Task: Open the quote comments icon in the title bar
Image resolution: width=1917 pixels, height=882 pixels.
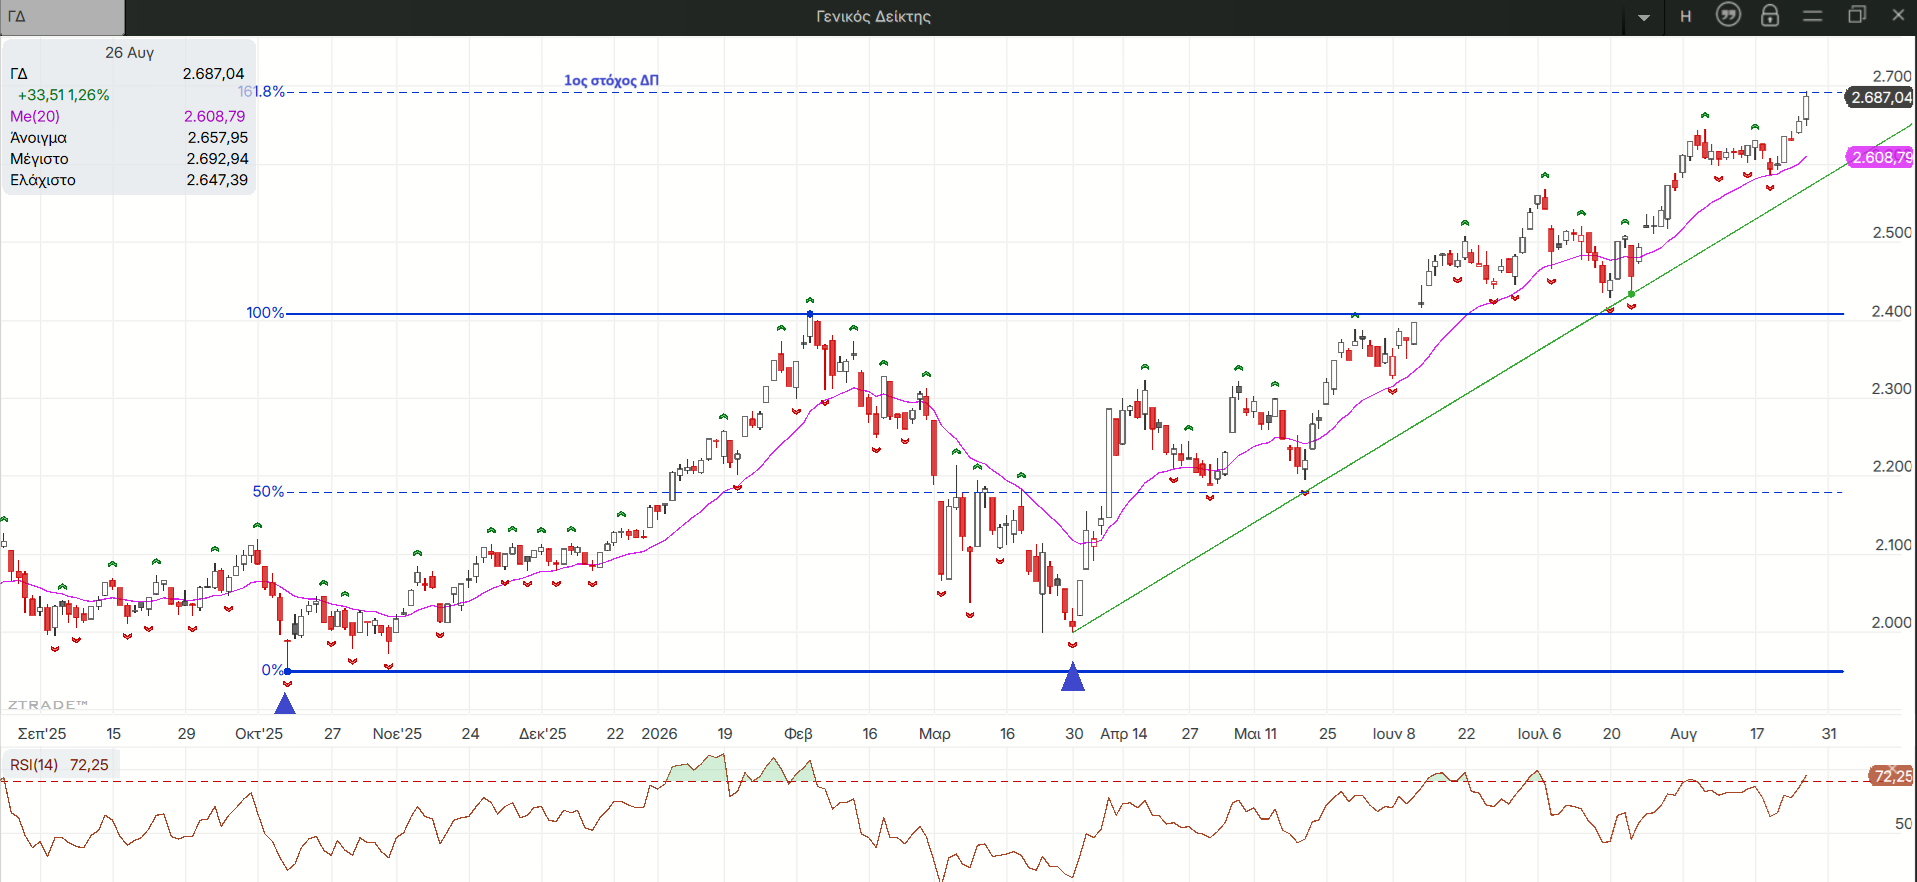Action: click(x=1728, y=15)
